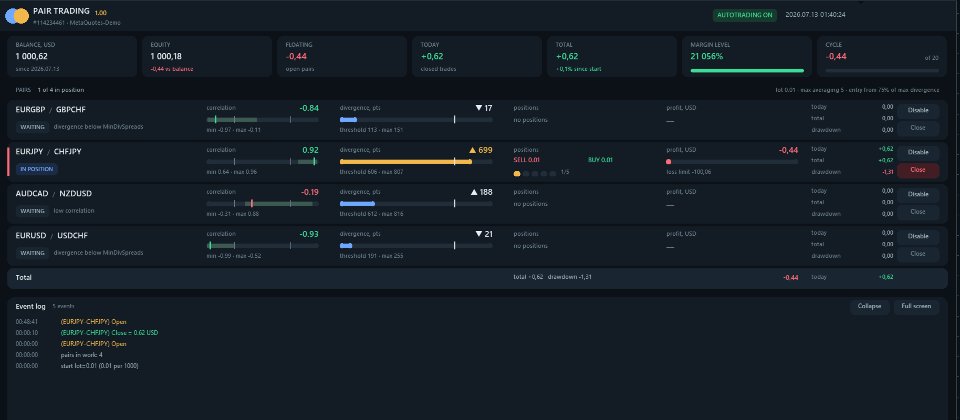Image resolution: width=960 pixels, height=420 pixels.
Task: Select the AUDCAD / NZDUSD pair name
Action: [53, 193]
